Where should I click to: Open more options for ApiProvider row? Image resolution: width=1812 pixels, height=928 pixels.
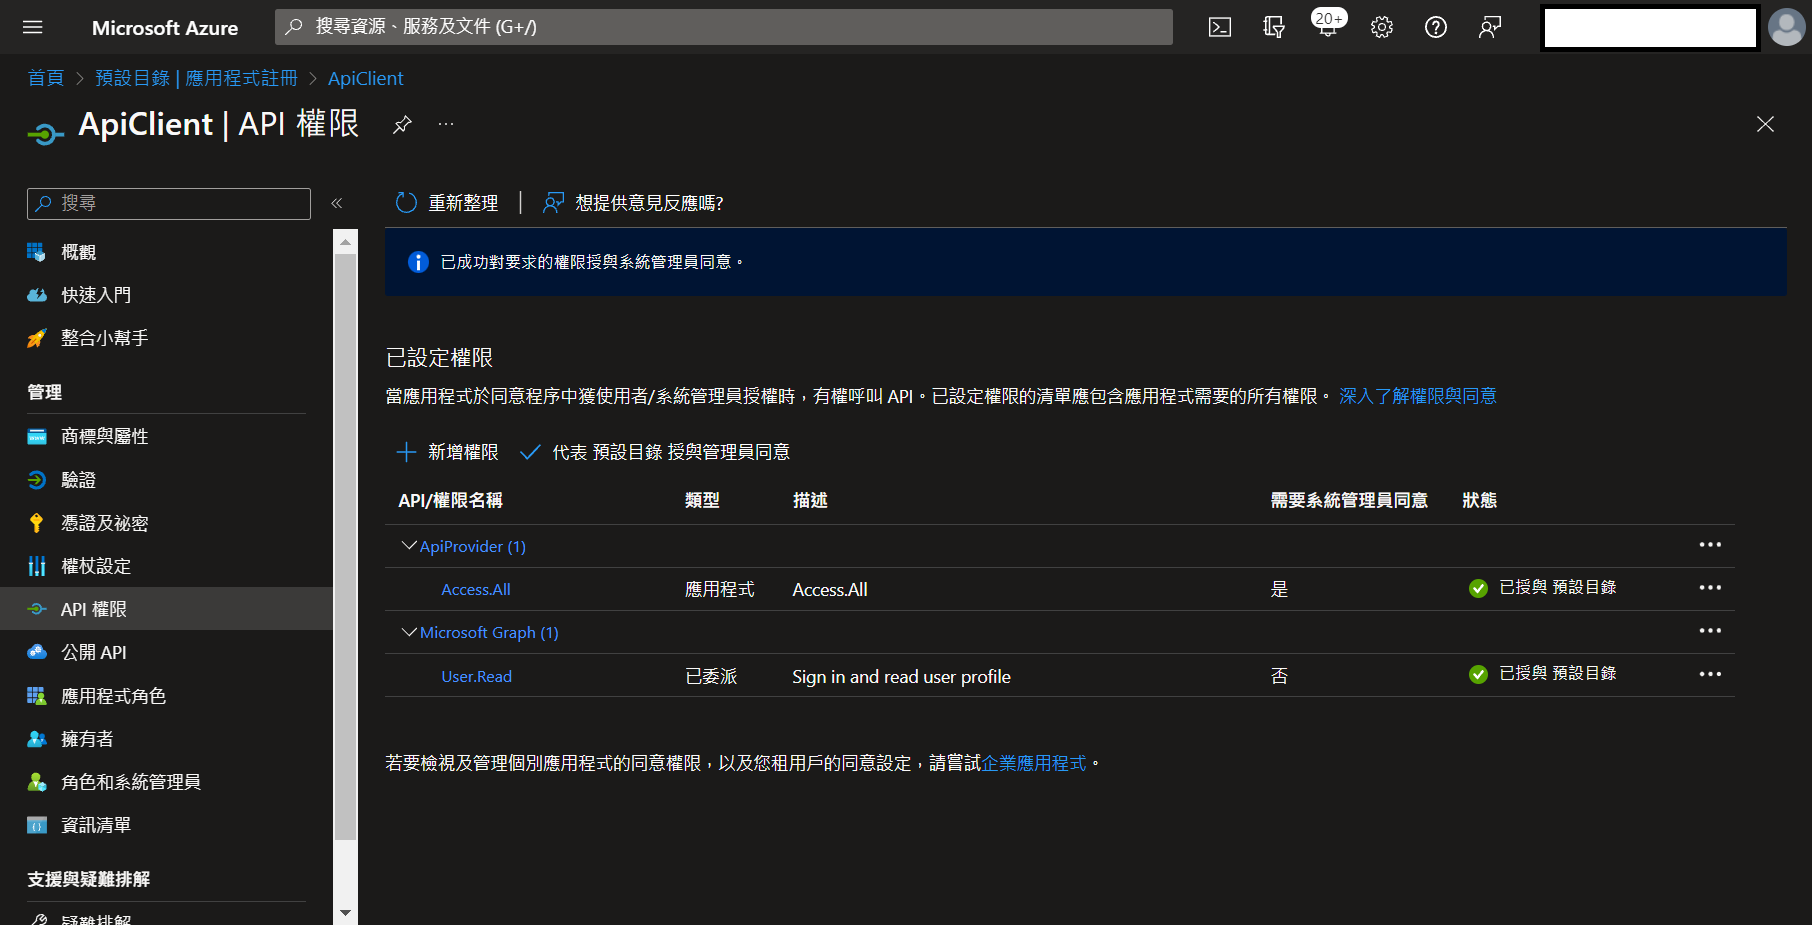coord(1710,545)
